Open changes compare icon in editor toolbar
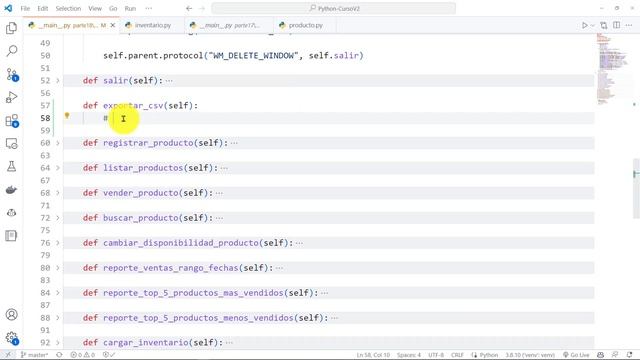The height and width of the screenshot is (360, 640). [604, 25]
